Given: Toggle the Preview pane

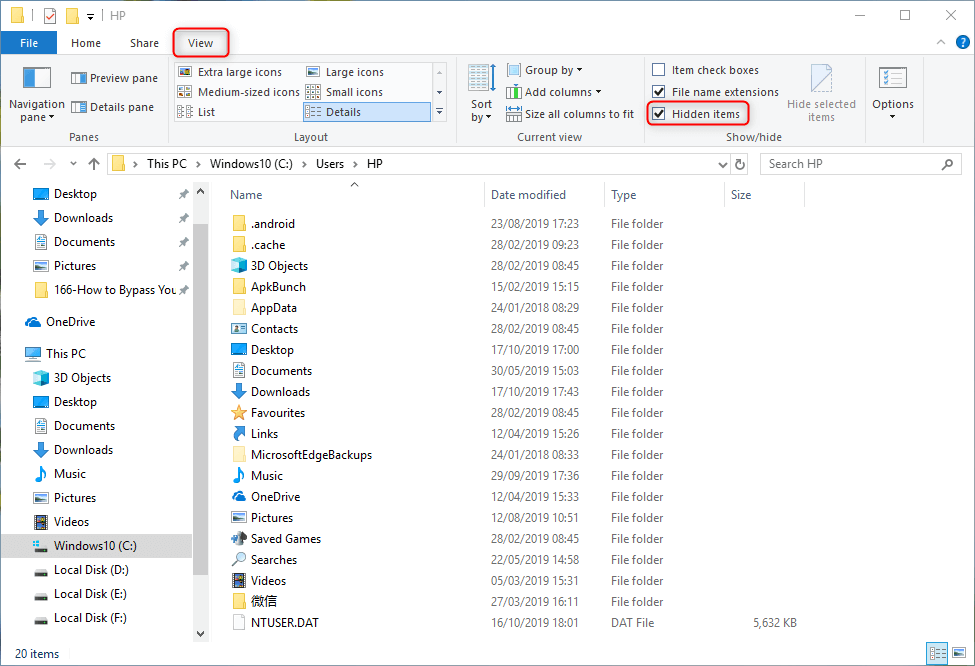Looking at the screenshot, I should [x=114, y=78].
